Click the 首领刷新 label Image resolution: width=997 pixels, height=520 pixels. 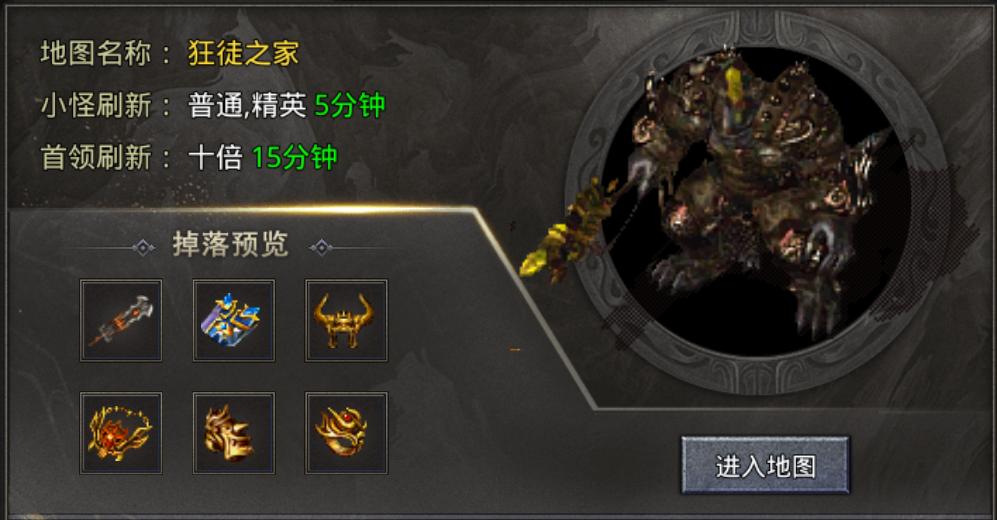(x=96, y=158)
